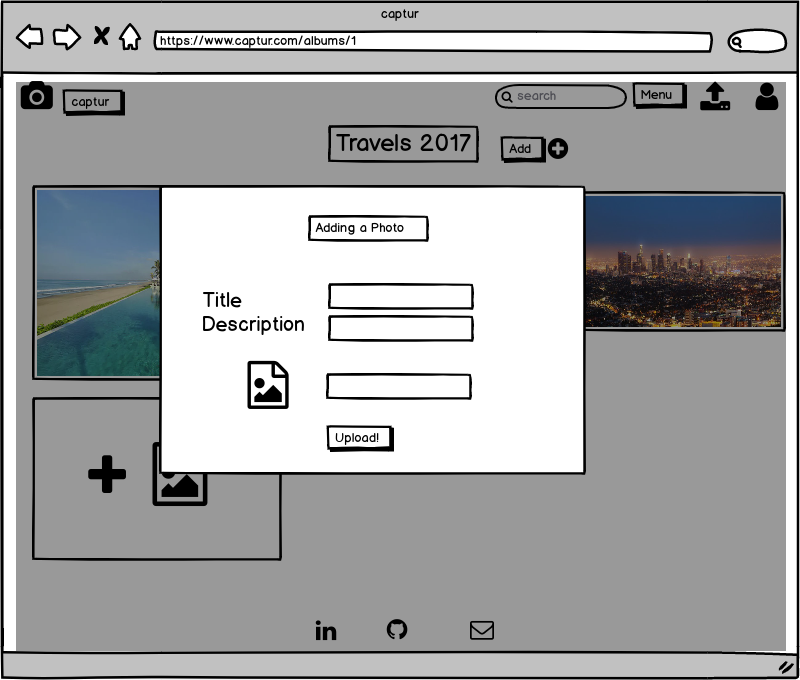800x680 pixels.
Task: Click the browser back arrow
Action: point(30,37)
